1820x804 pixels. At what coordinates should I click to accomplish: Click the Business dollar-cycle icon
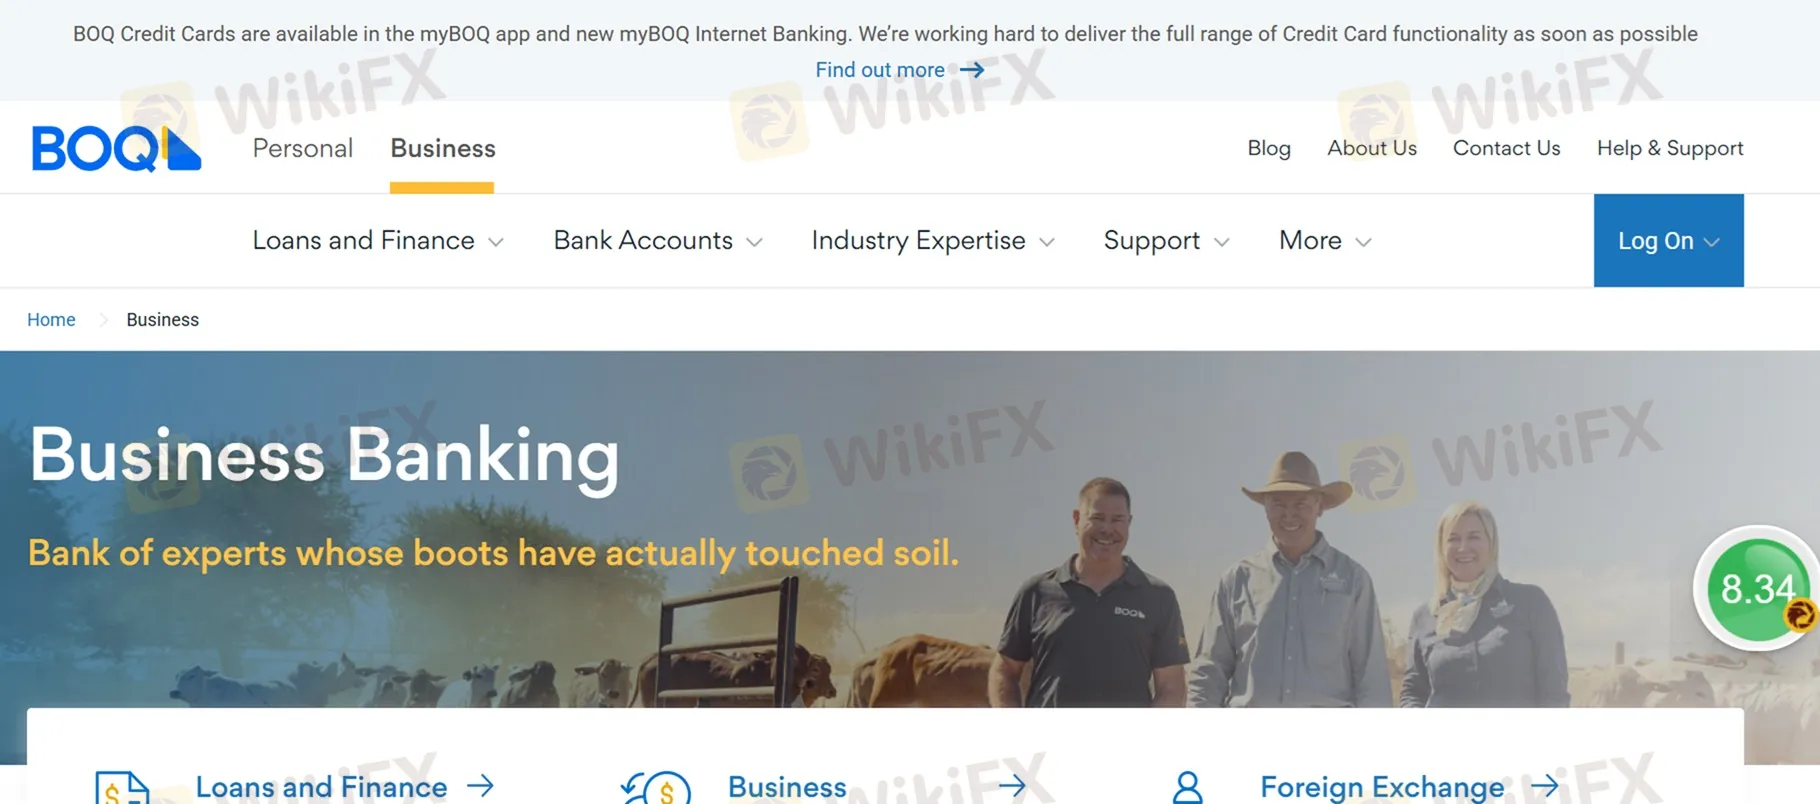coord(656,788)
